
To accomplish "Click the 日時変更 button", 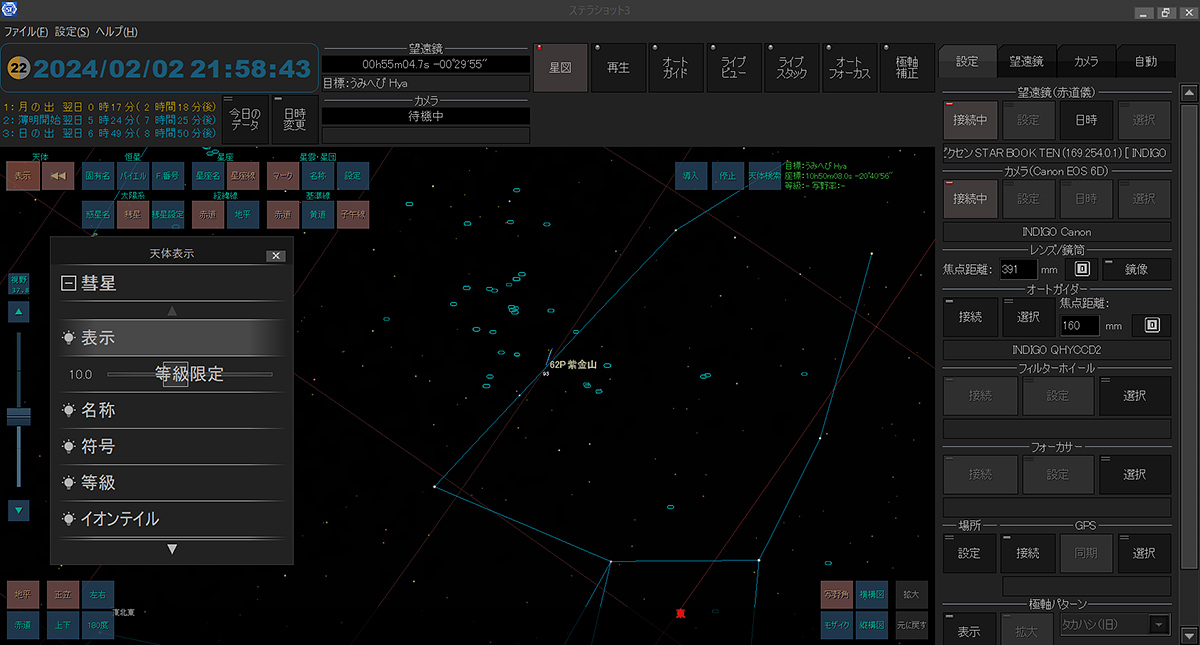I will [x=294, y=120].
